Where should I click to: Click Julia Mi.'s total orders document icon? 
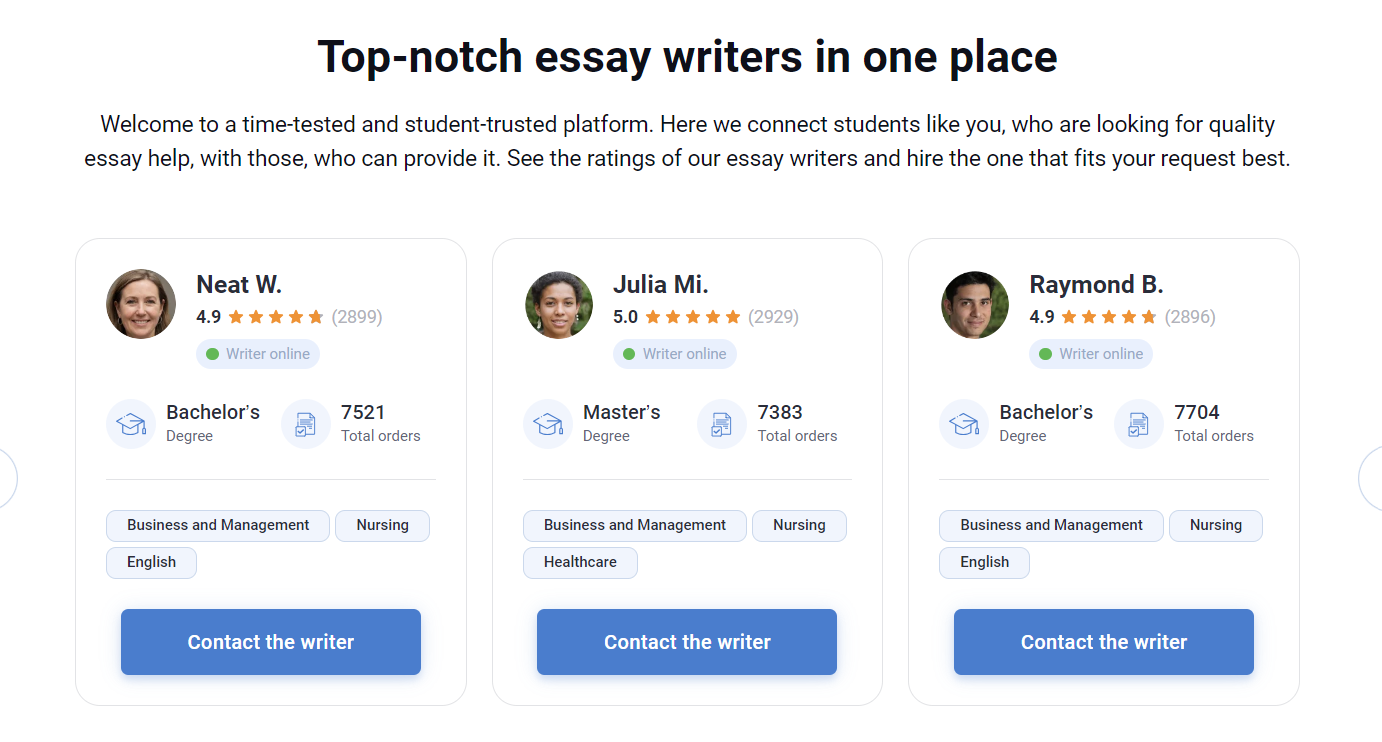(722, 424)
